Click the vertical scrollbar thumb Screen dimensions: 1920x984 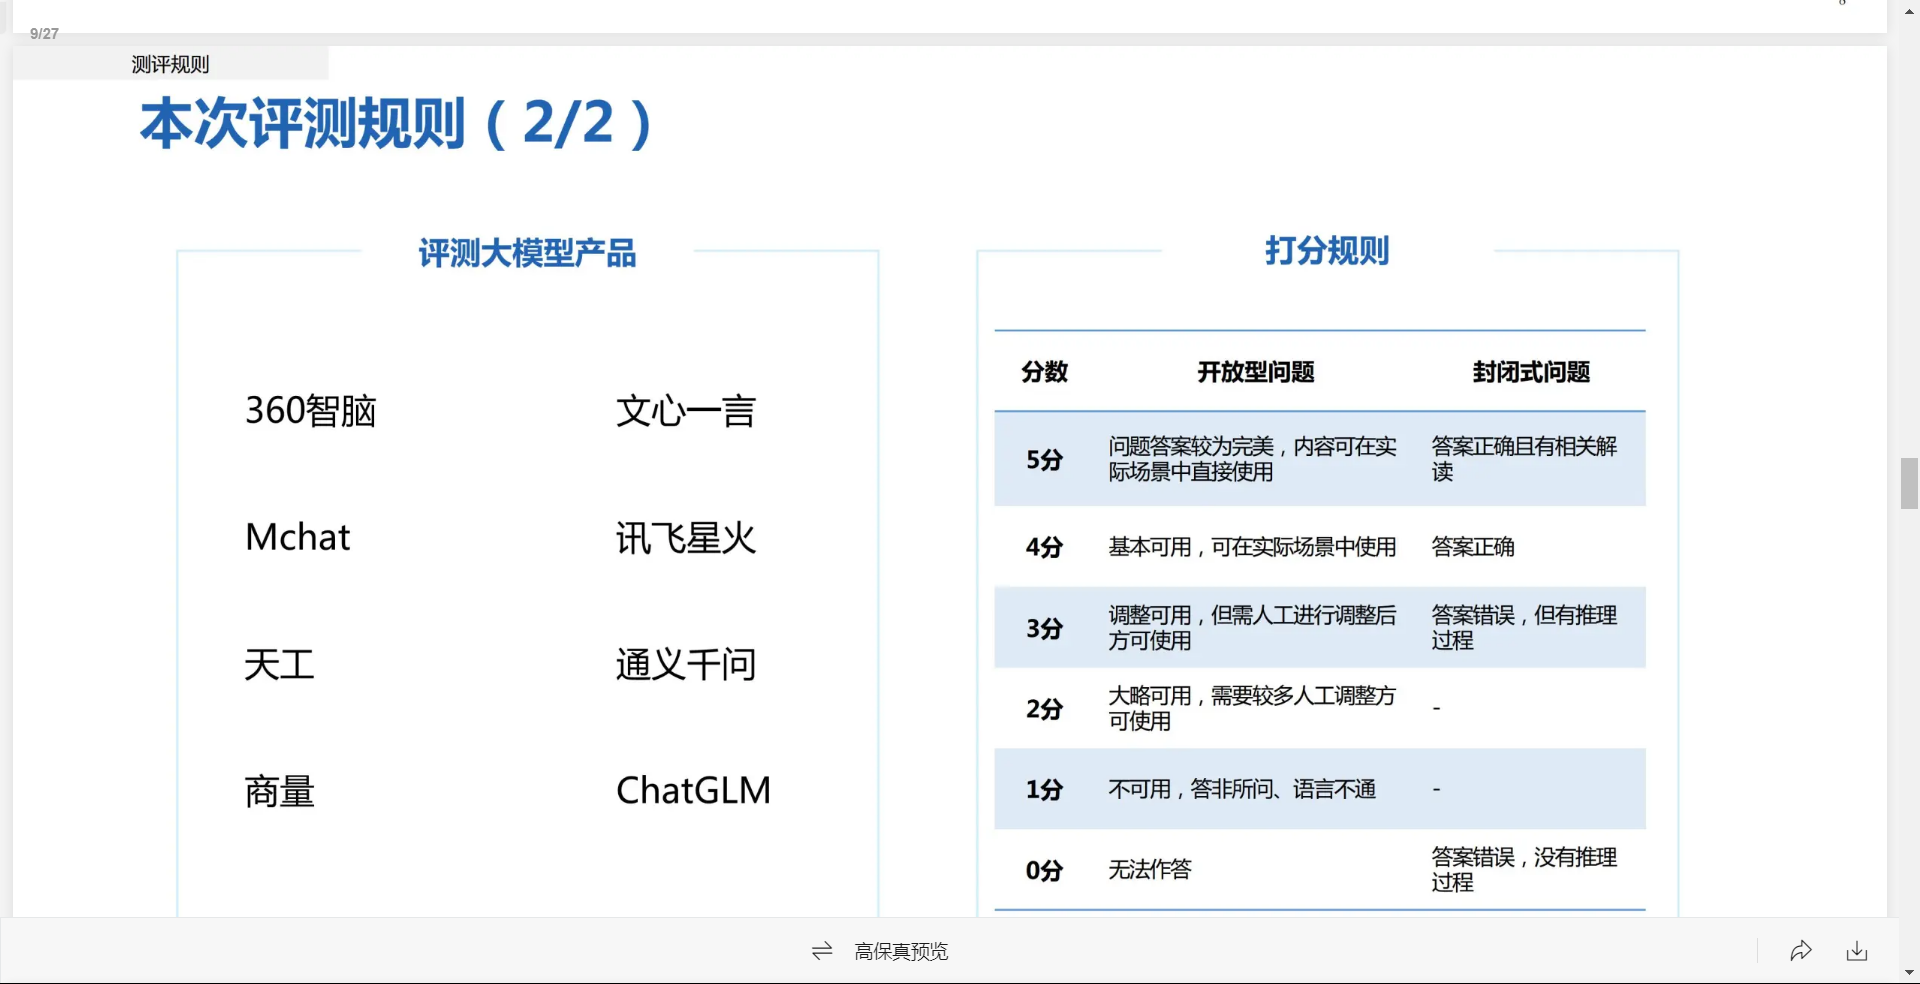pos(1909,484)
